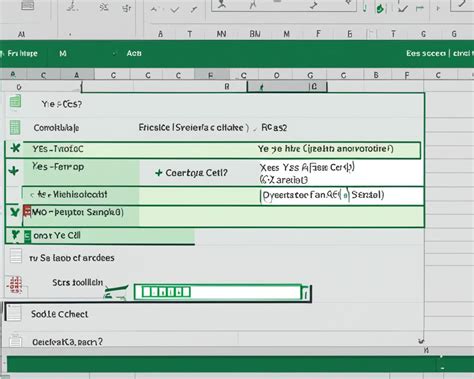
Task: Click the document icon beside 'Sodle Cchect'
Action: 14,314
